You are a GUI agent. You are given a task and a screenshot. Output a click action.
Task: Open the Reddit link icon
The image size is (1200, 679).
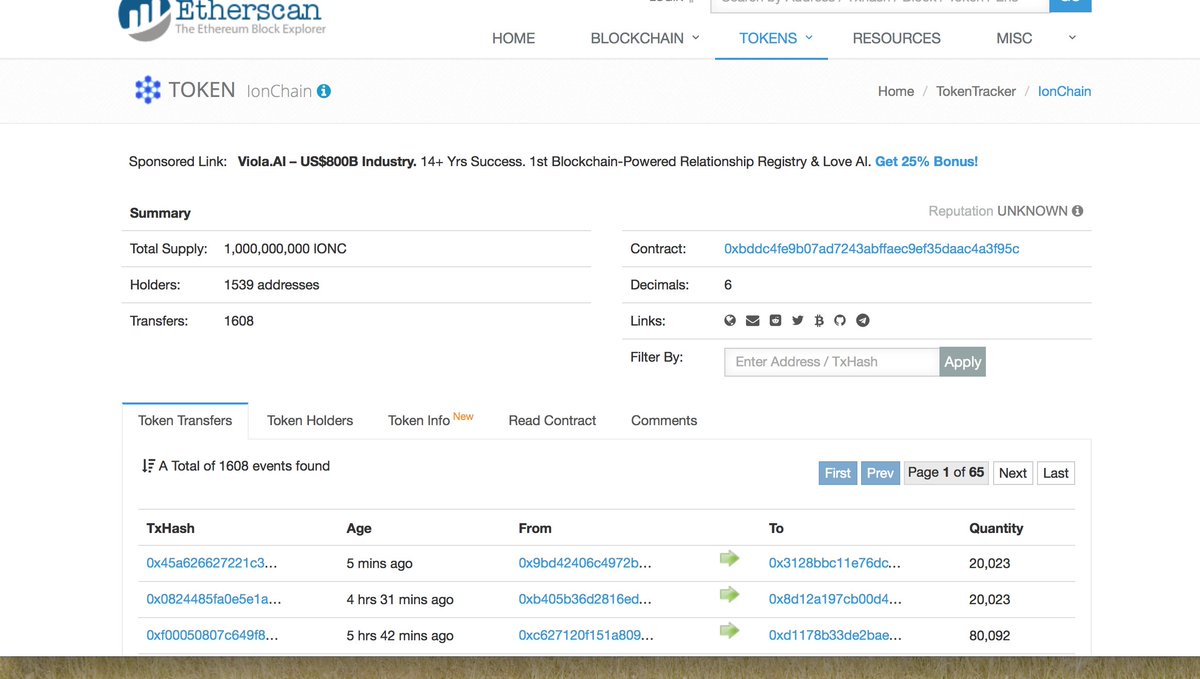pos(775,321)
